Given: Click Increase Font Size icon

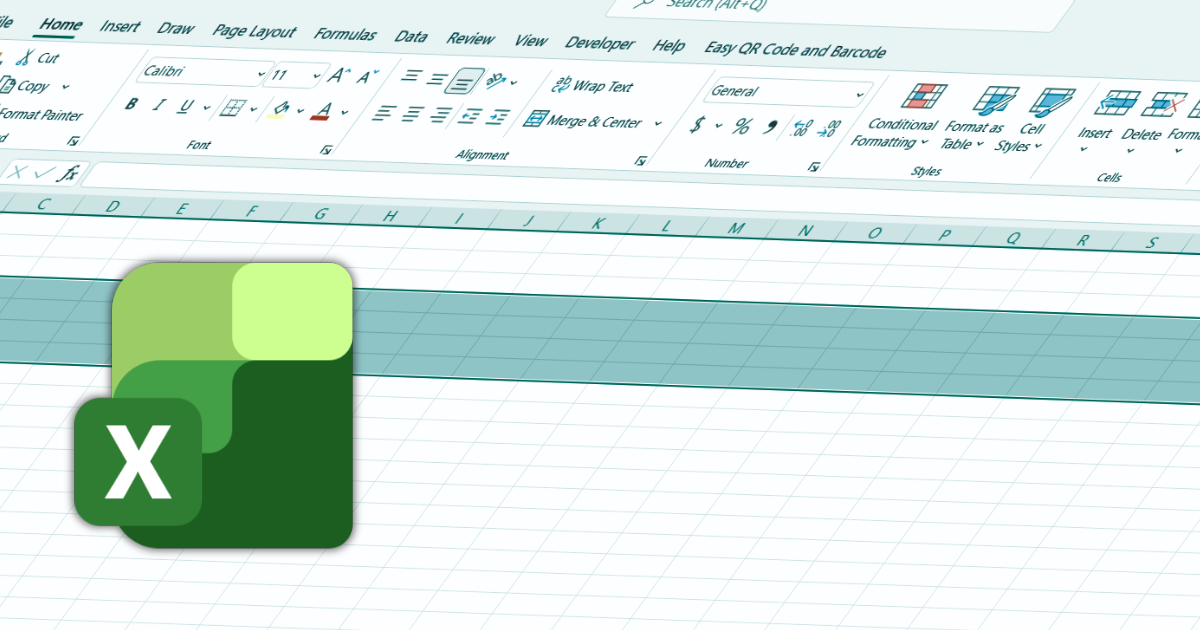Looking at the screenshot, I should pos(340,76).
